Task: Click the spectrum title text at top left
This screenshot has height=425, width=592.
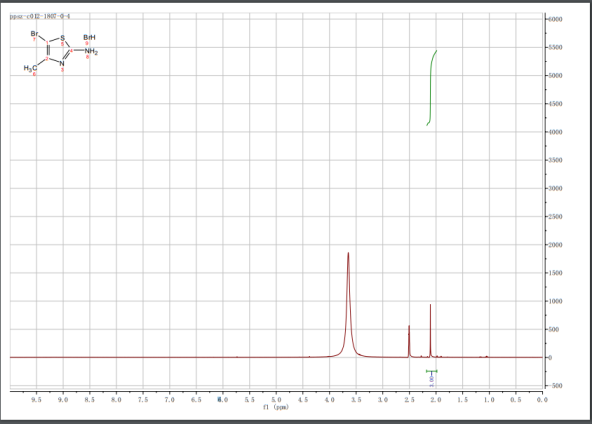Action: [40, 16]
